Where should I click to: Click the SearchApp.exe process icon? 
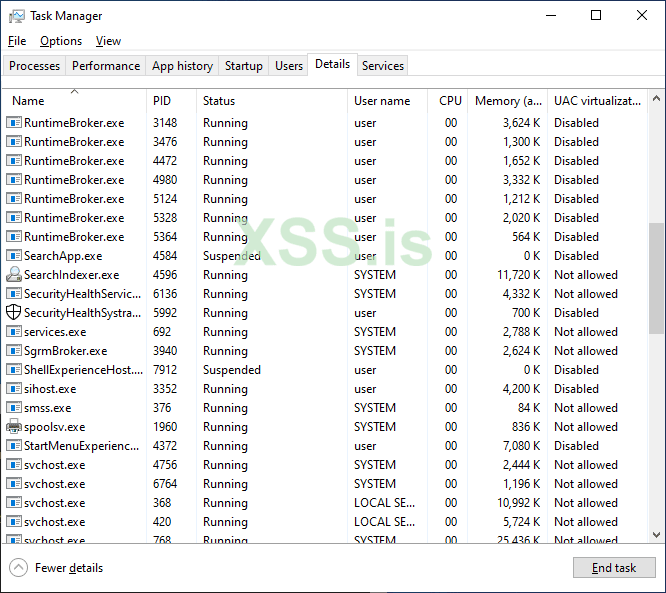(x=14, y=256)
